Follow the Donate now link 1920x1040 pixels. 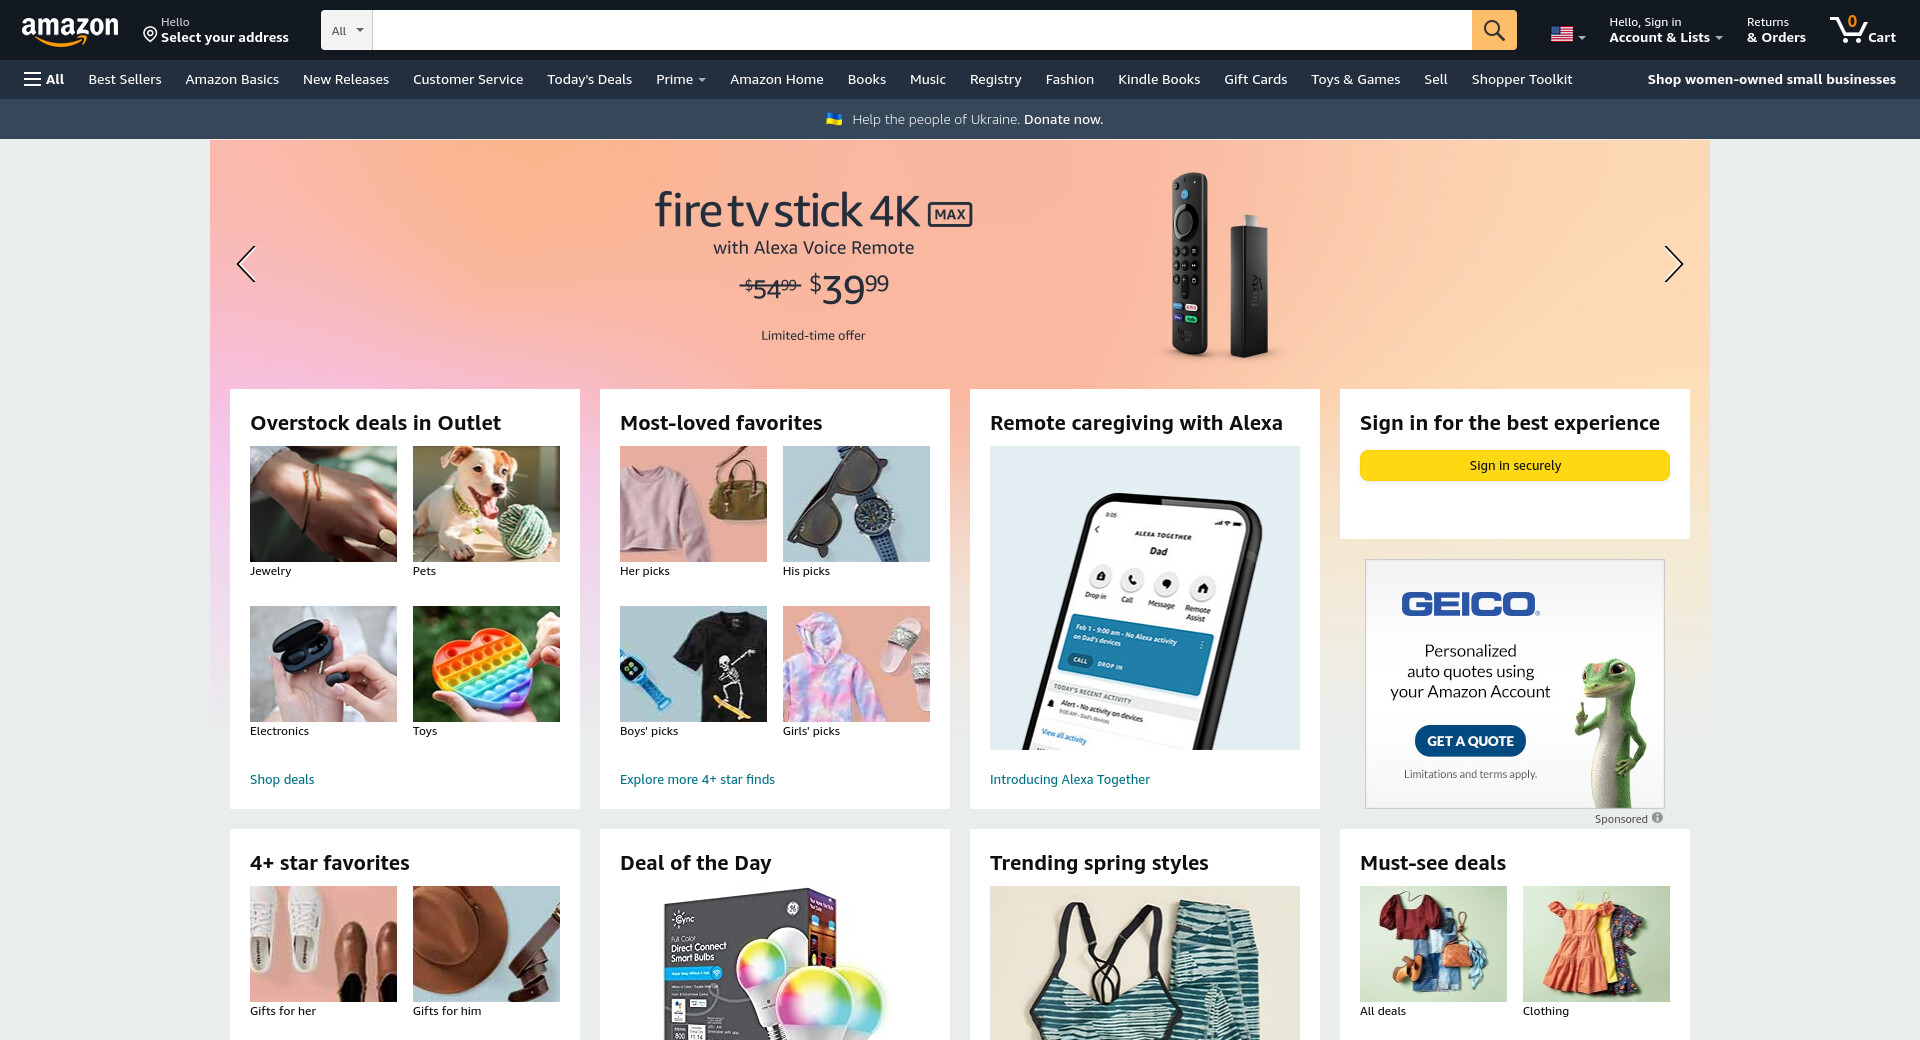click(1063, 119)
